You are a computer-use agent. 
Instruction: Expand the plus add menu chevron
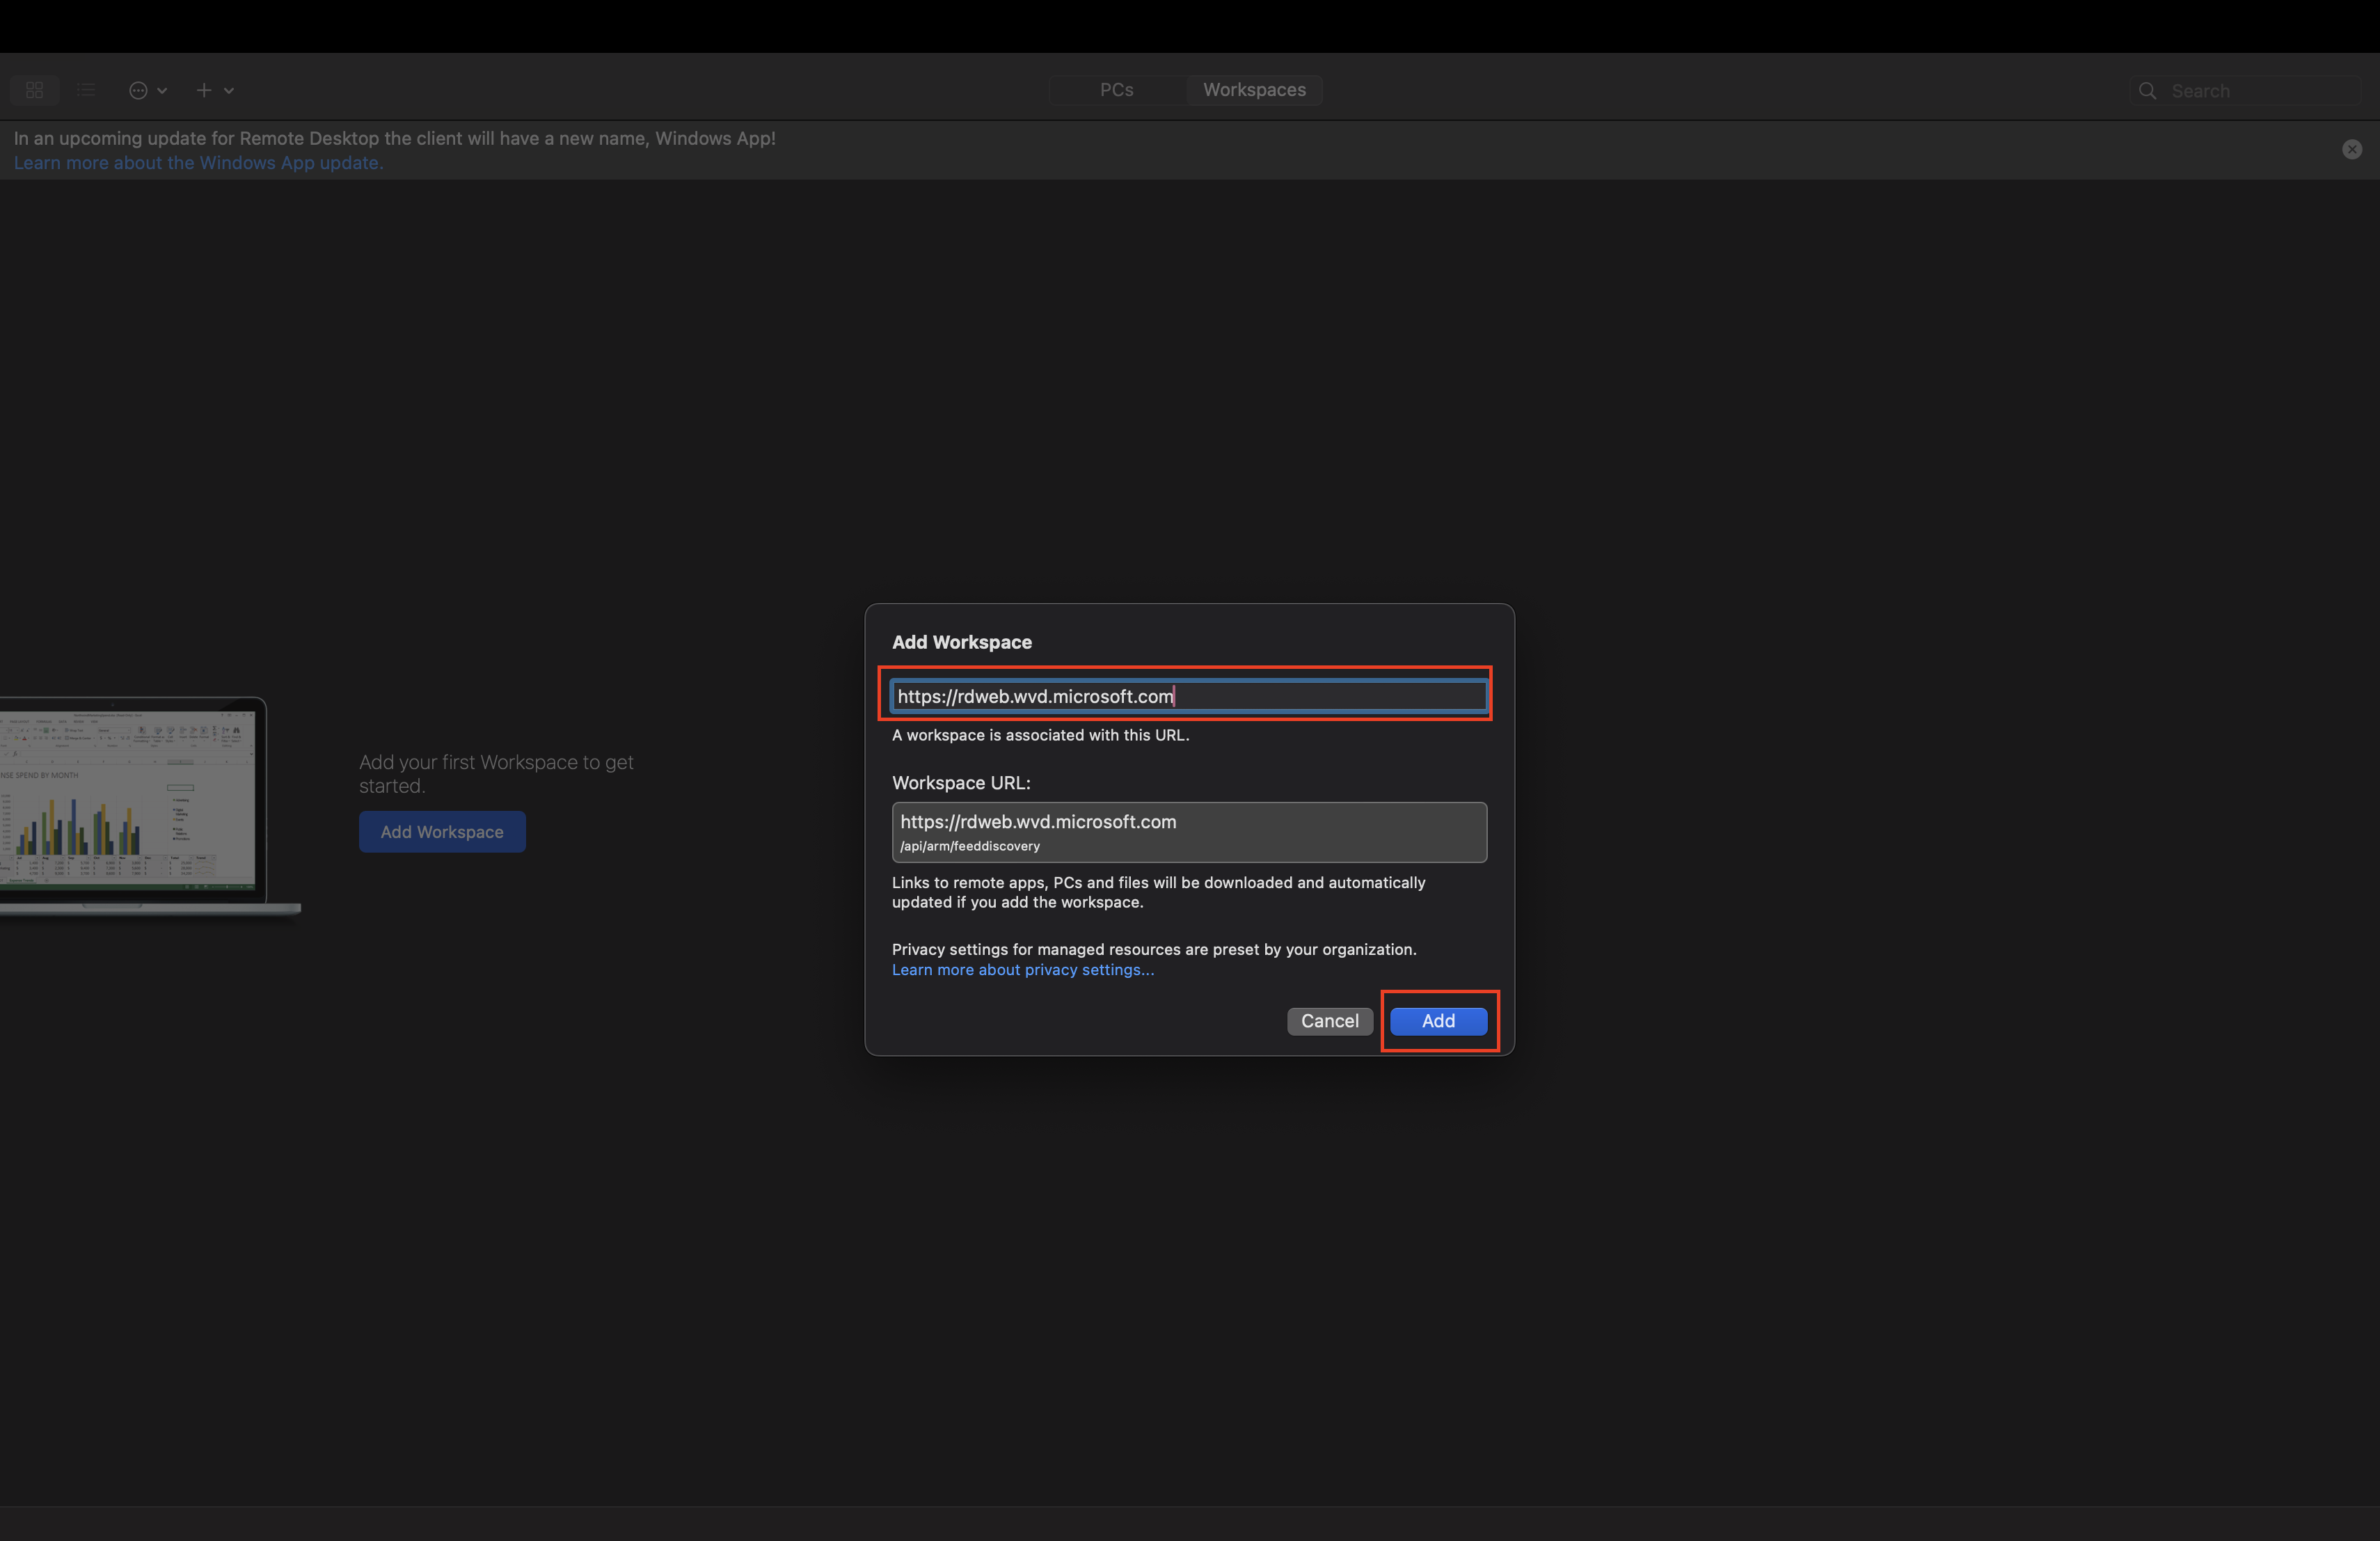229,91
